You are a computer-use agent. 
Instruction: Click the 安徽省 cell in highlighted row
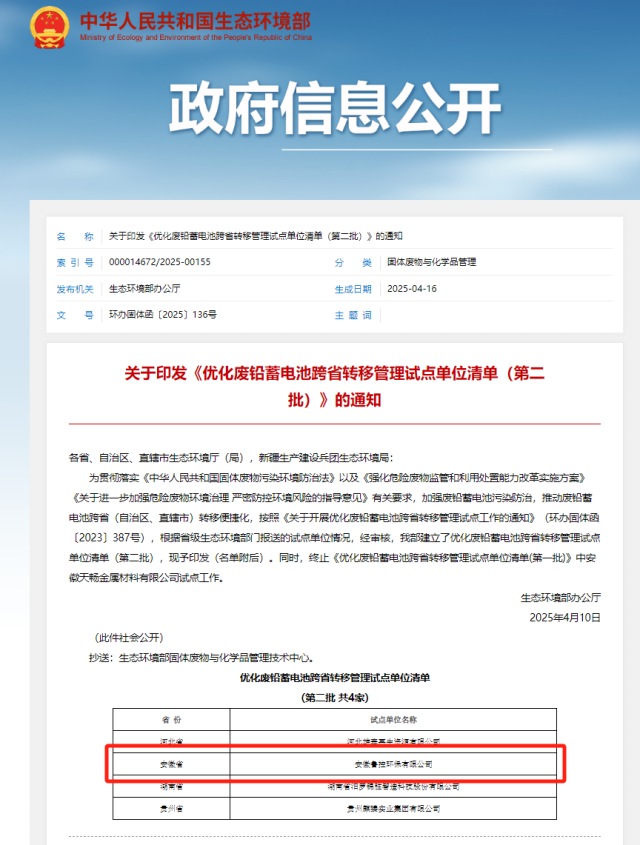pos(171,763)
